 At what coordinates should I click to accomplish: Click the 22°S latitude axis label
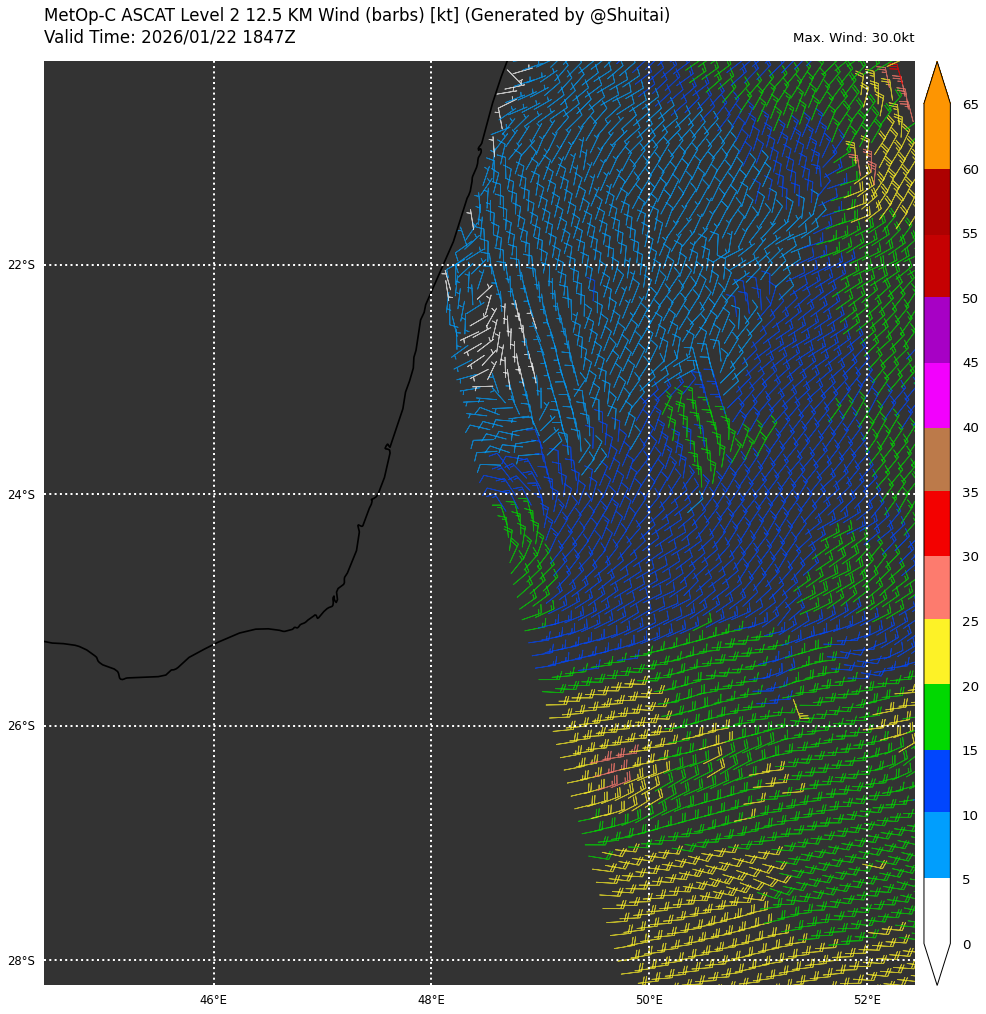click(x=21, y=265)
